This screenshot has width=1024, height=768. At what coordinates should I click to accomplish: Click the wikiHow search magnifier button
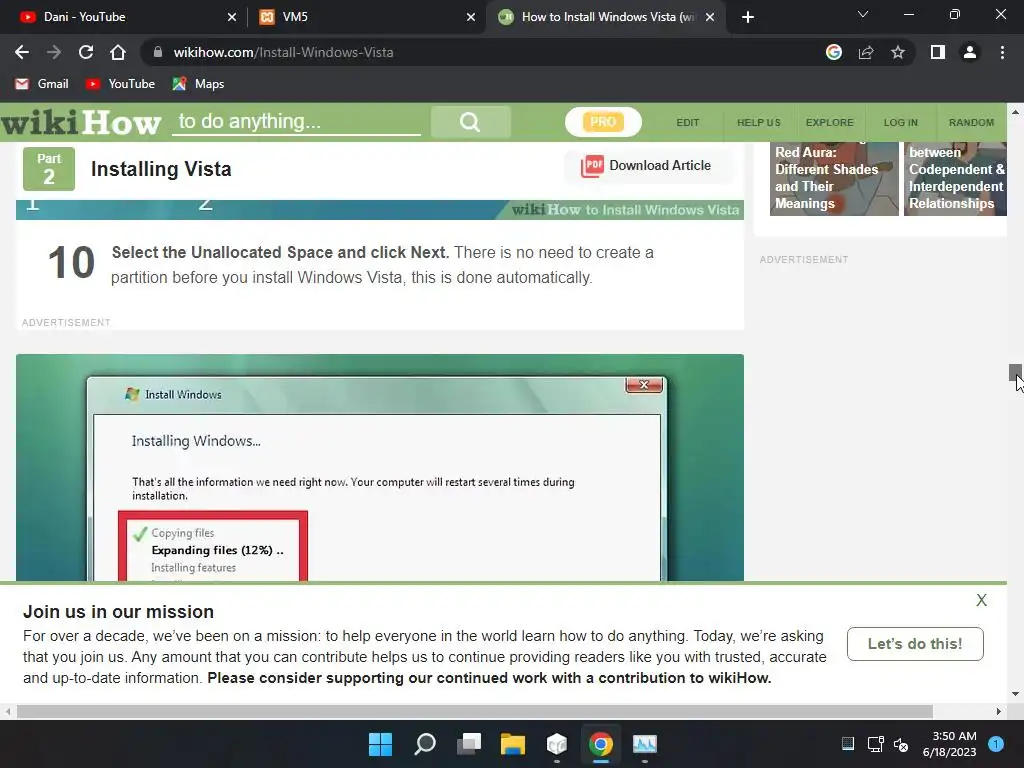coord(470,122)
